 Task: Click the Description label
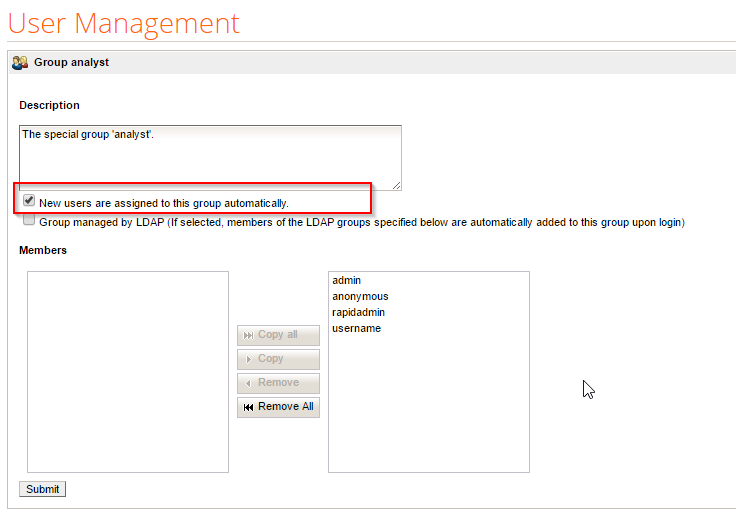tap(49, 105)
